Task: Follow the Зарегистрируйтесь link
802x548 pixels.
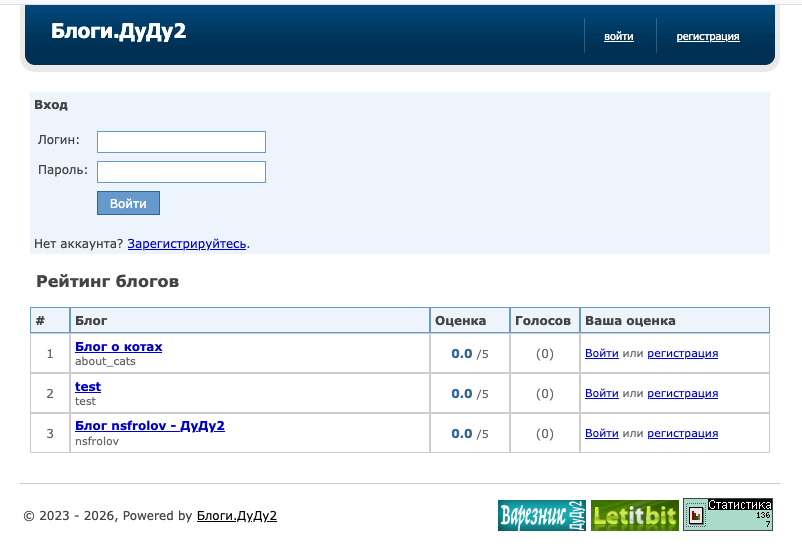Action: coord(187,244)
